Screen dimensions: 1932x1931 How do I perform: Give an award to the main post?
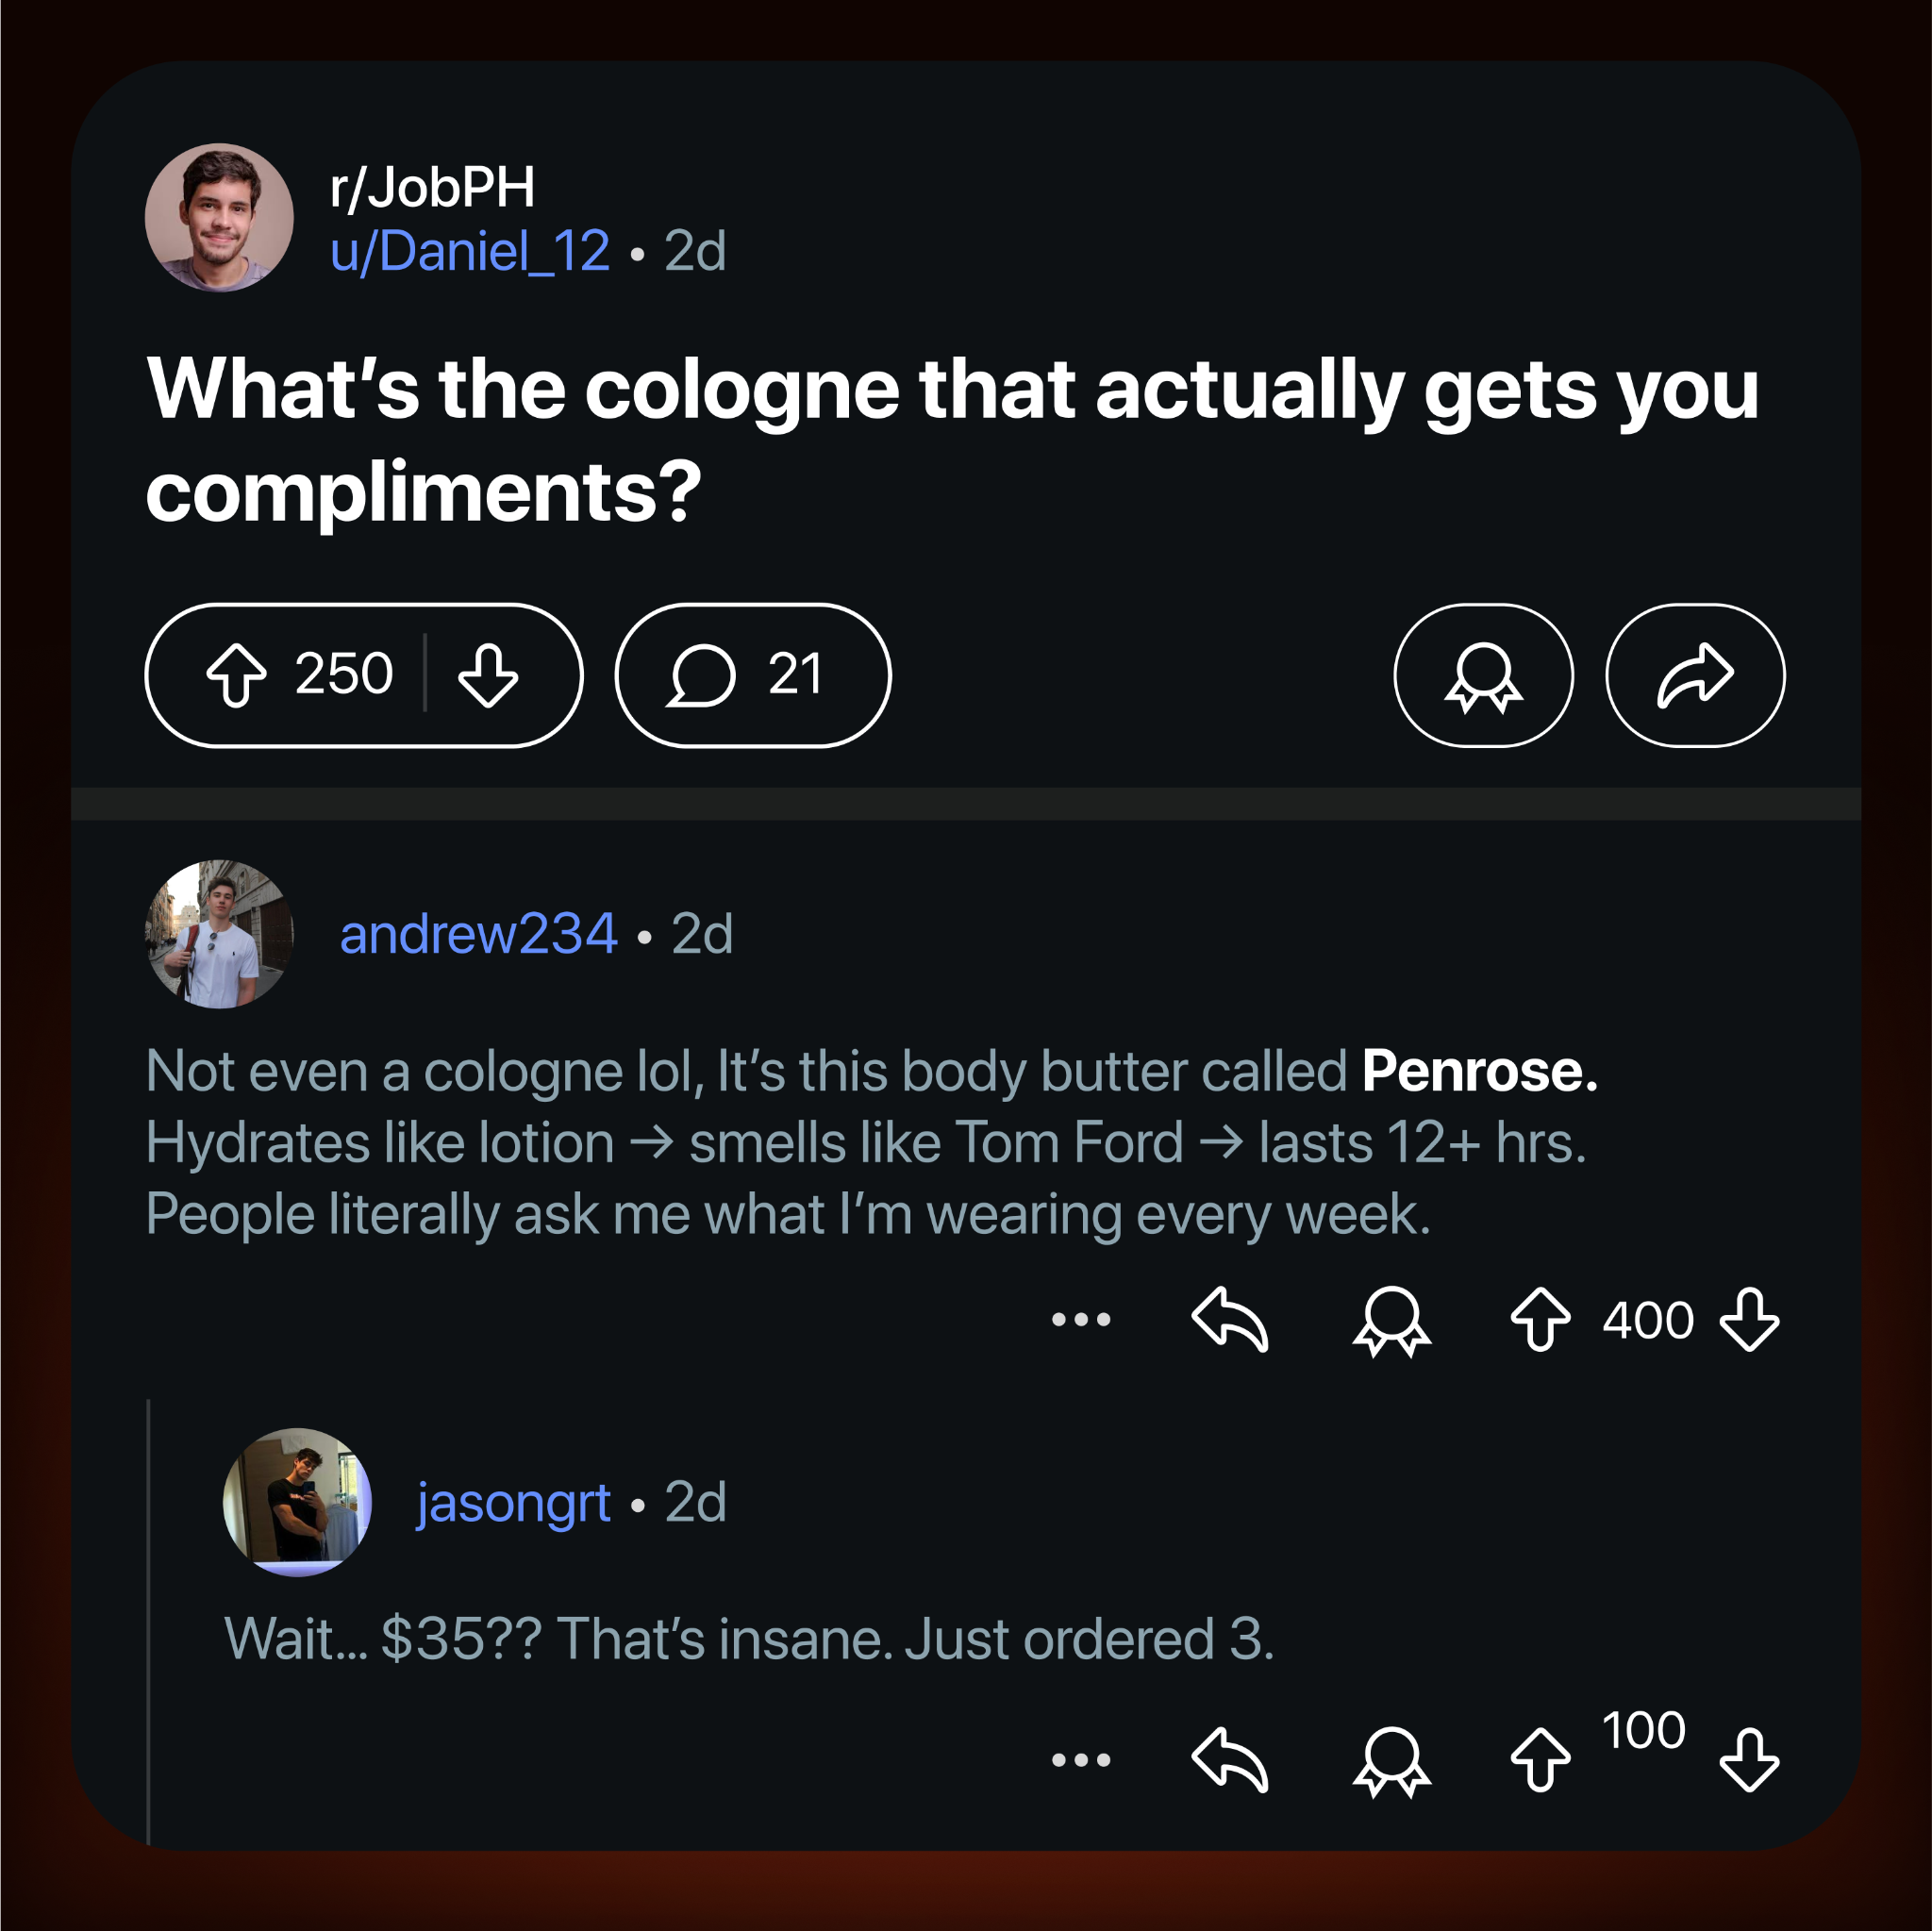pyautogui.click(x=1483, y=675)
